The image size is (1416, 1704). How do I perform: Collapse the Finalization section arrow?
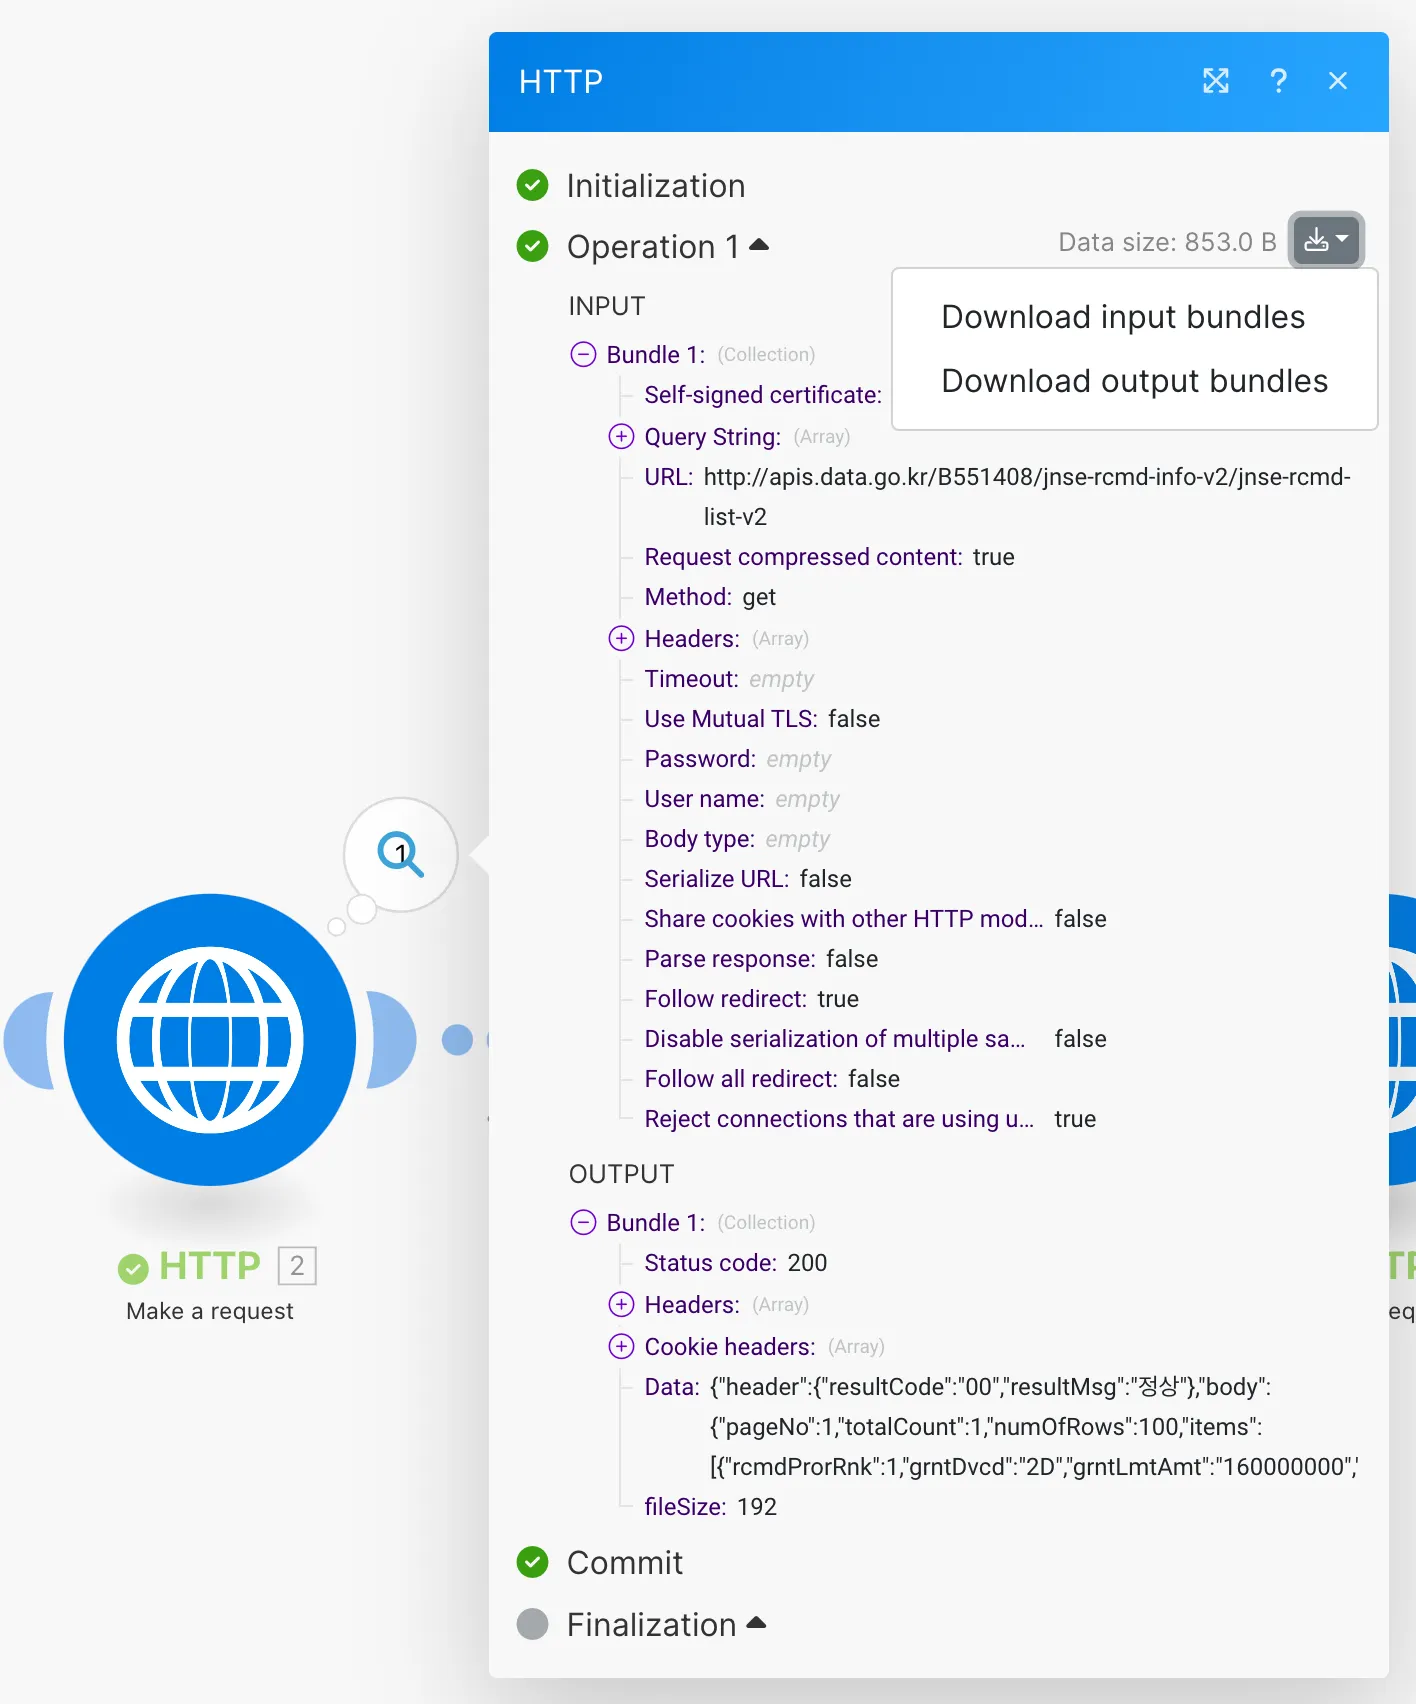[x=756, y=1623]
